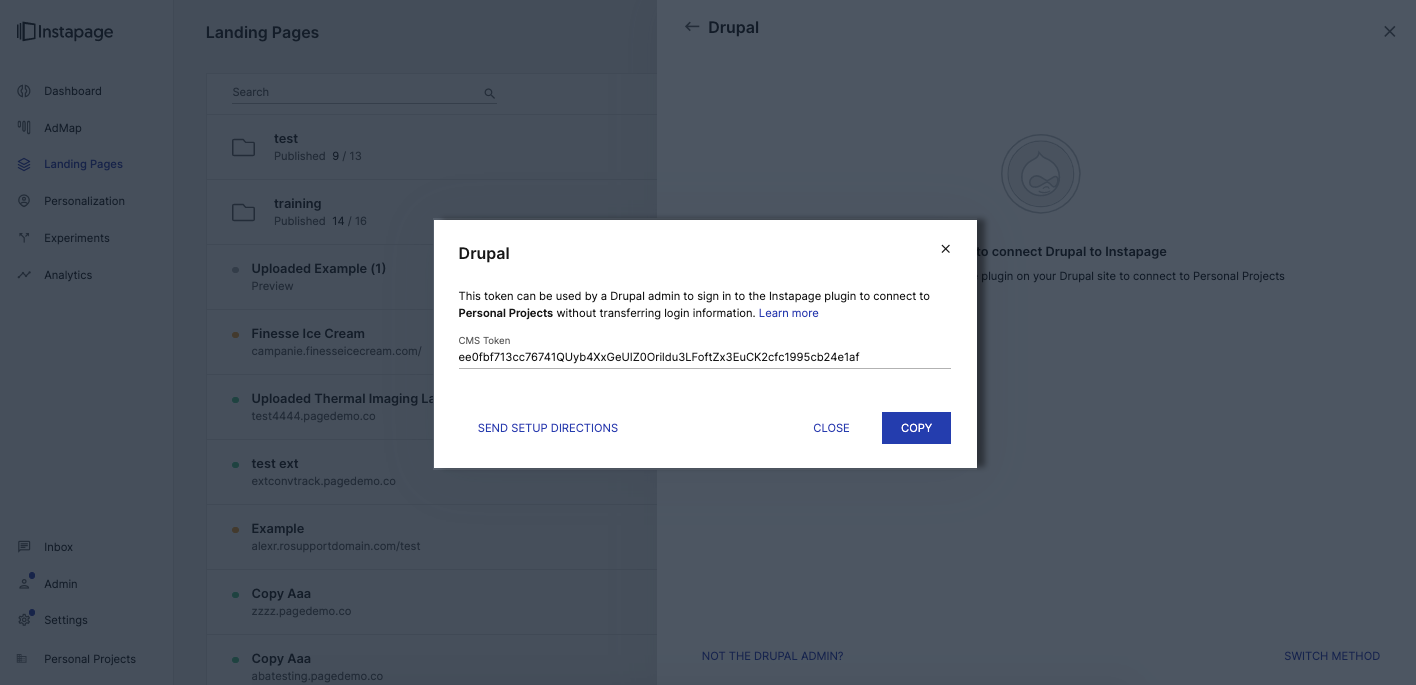Click the test folder icon
The width and height of the screenshot is (1416, 685).
click(243, 148)
